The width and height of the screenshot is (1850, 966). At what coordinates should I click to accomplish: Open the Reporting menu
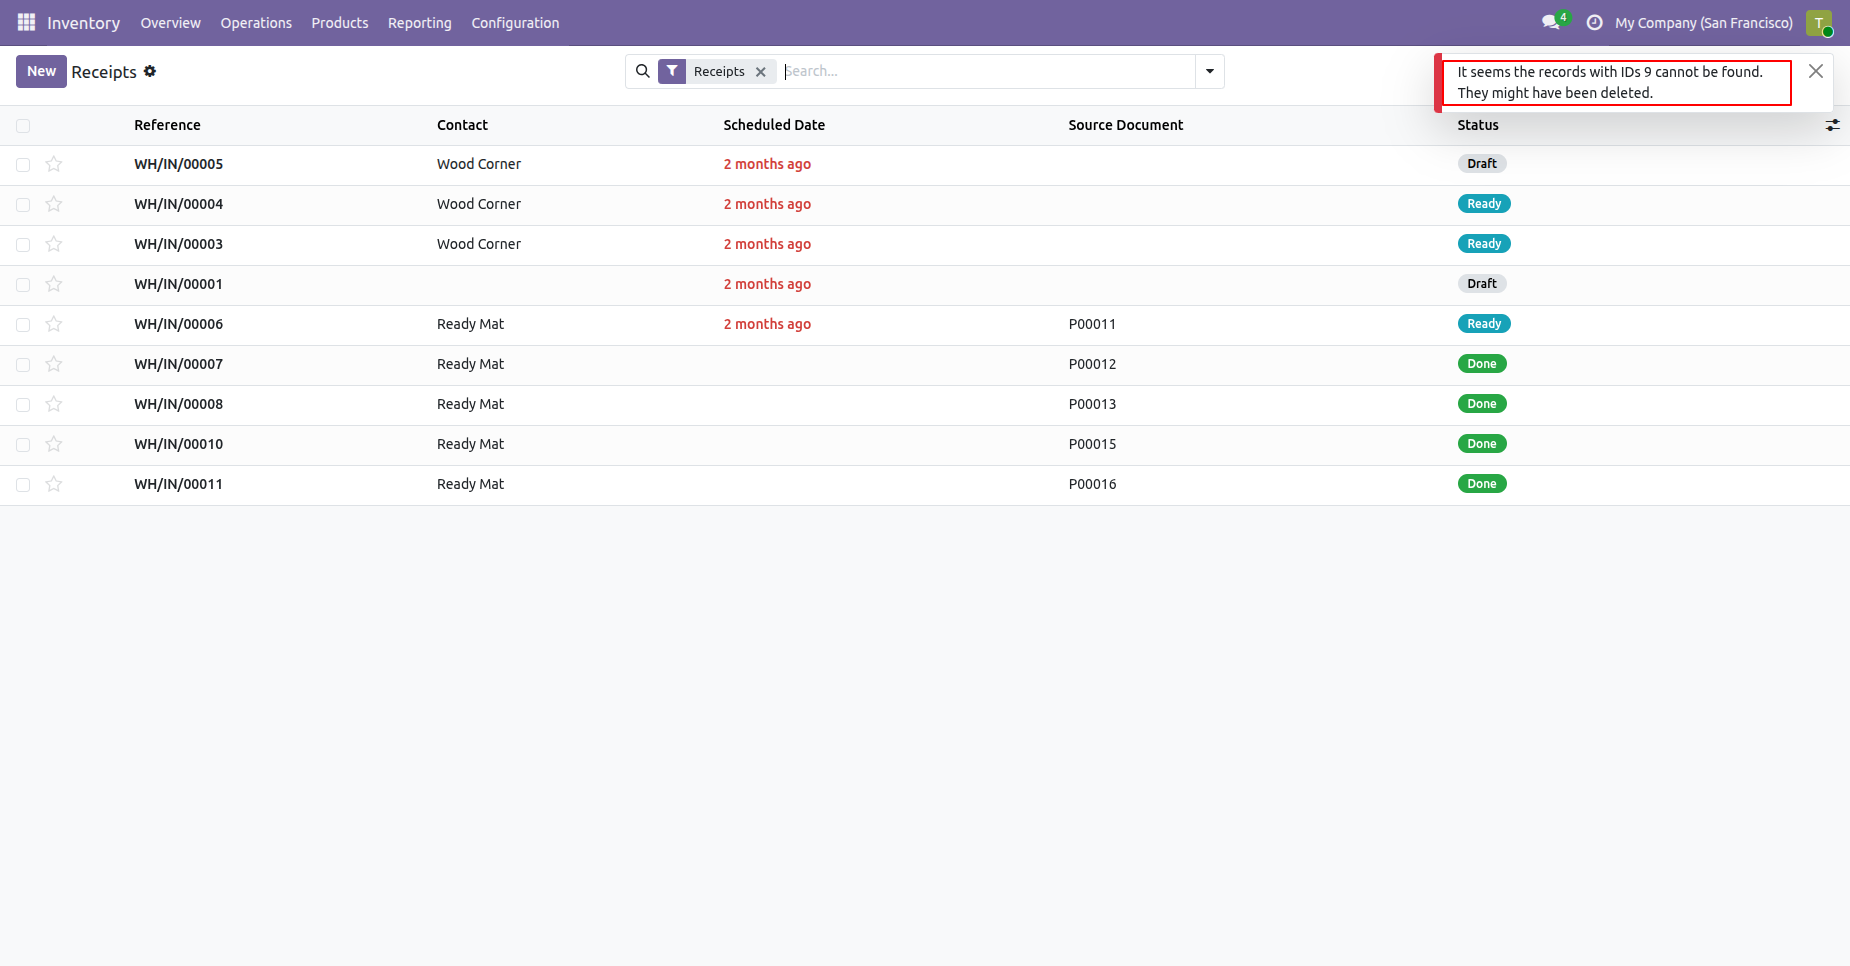pyautogui.click(x=420, y=23)
